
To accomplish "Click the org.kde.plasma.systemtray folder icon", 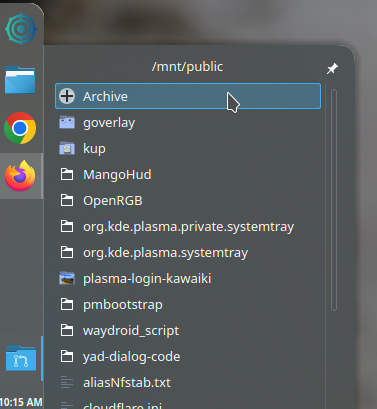I will pos(67,252).
